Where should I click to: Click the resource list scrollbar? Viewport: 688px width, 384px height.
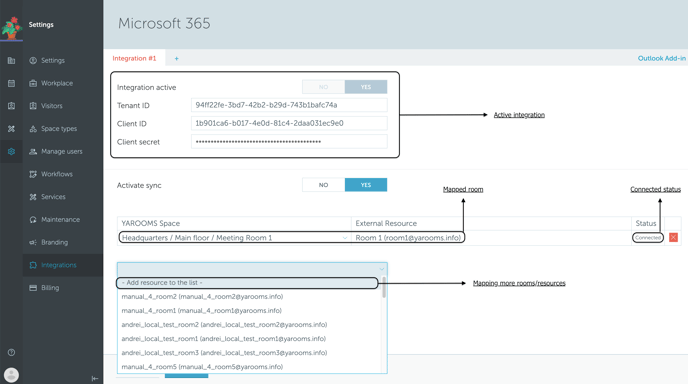click(x=384, y=287)
